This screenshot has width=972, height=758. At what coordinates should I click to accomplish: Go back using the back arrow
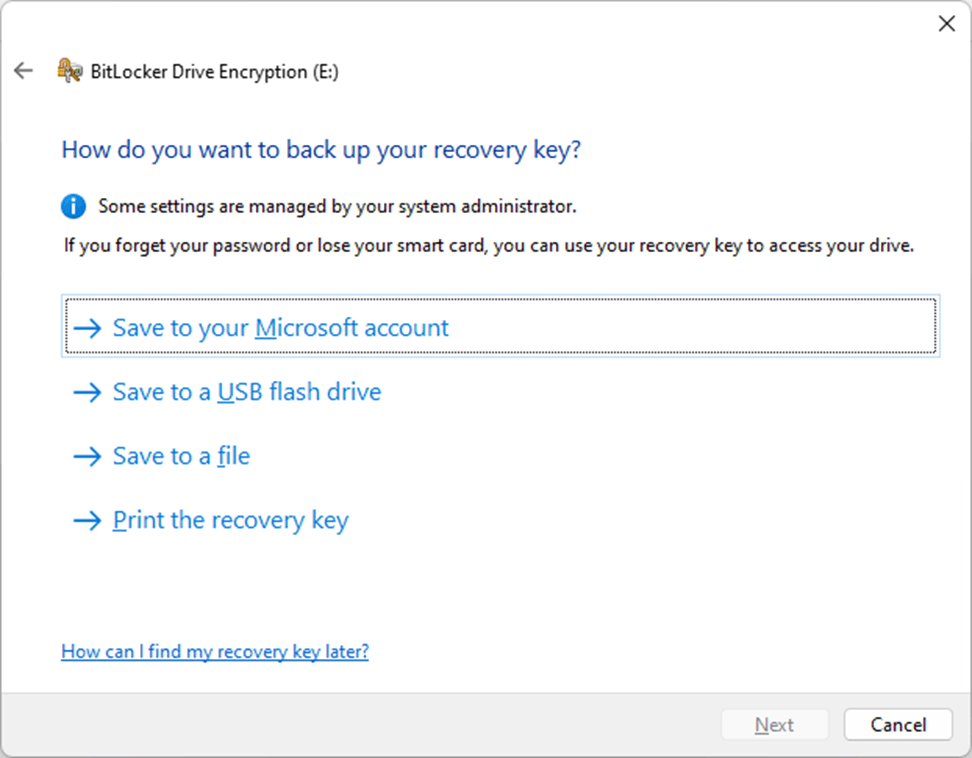tap(23, 71)
